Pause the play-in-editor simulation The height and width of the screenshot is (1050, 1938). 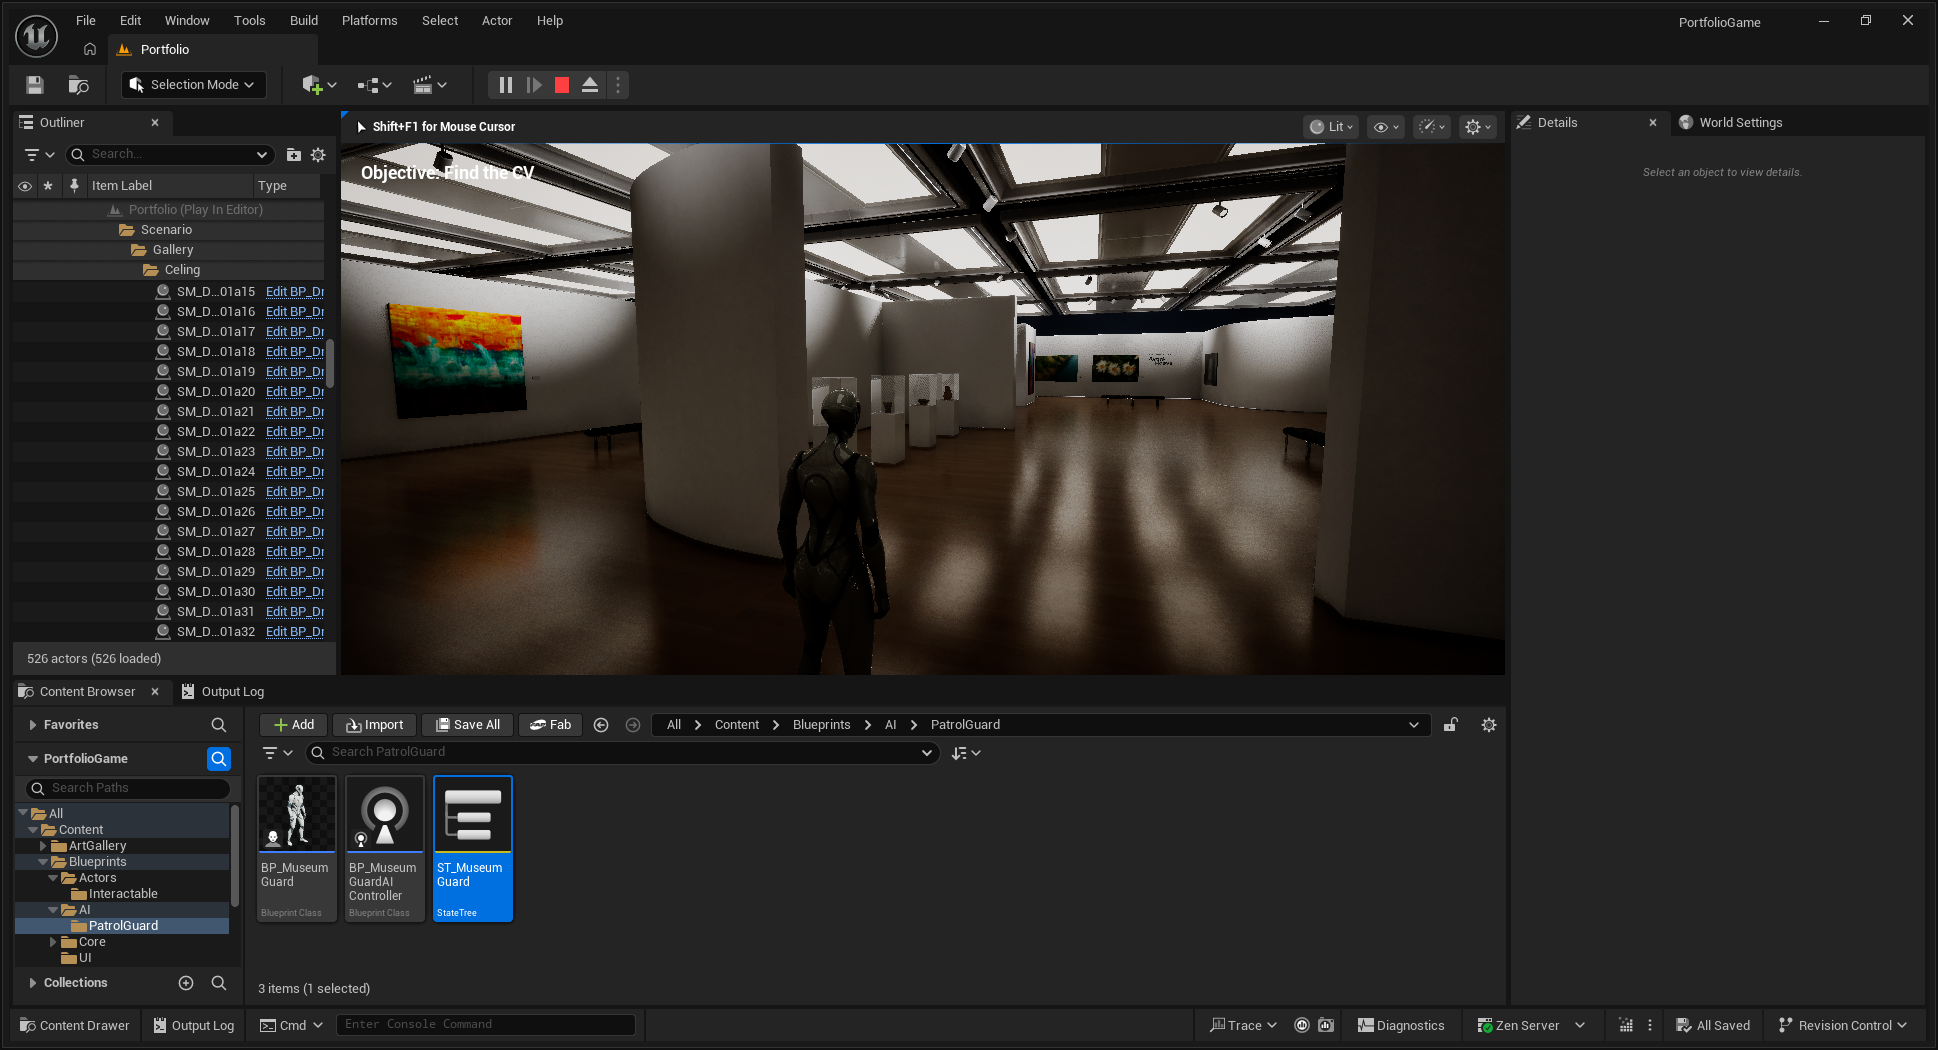tap(506, 85)
